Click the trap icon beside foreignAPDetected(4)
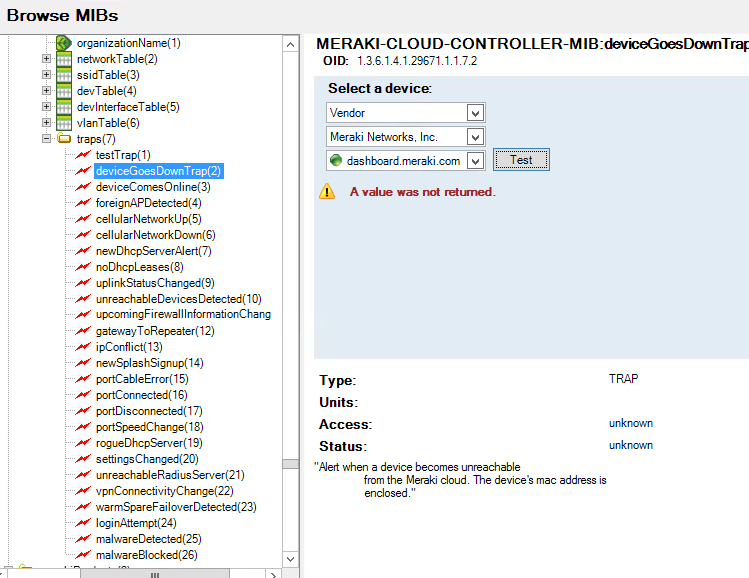 tap(83, 203)
